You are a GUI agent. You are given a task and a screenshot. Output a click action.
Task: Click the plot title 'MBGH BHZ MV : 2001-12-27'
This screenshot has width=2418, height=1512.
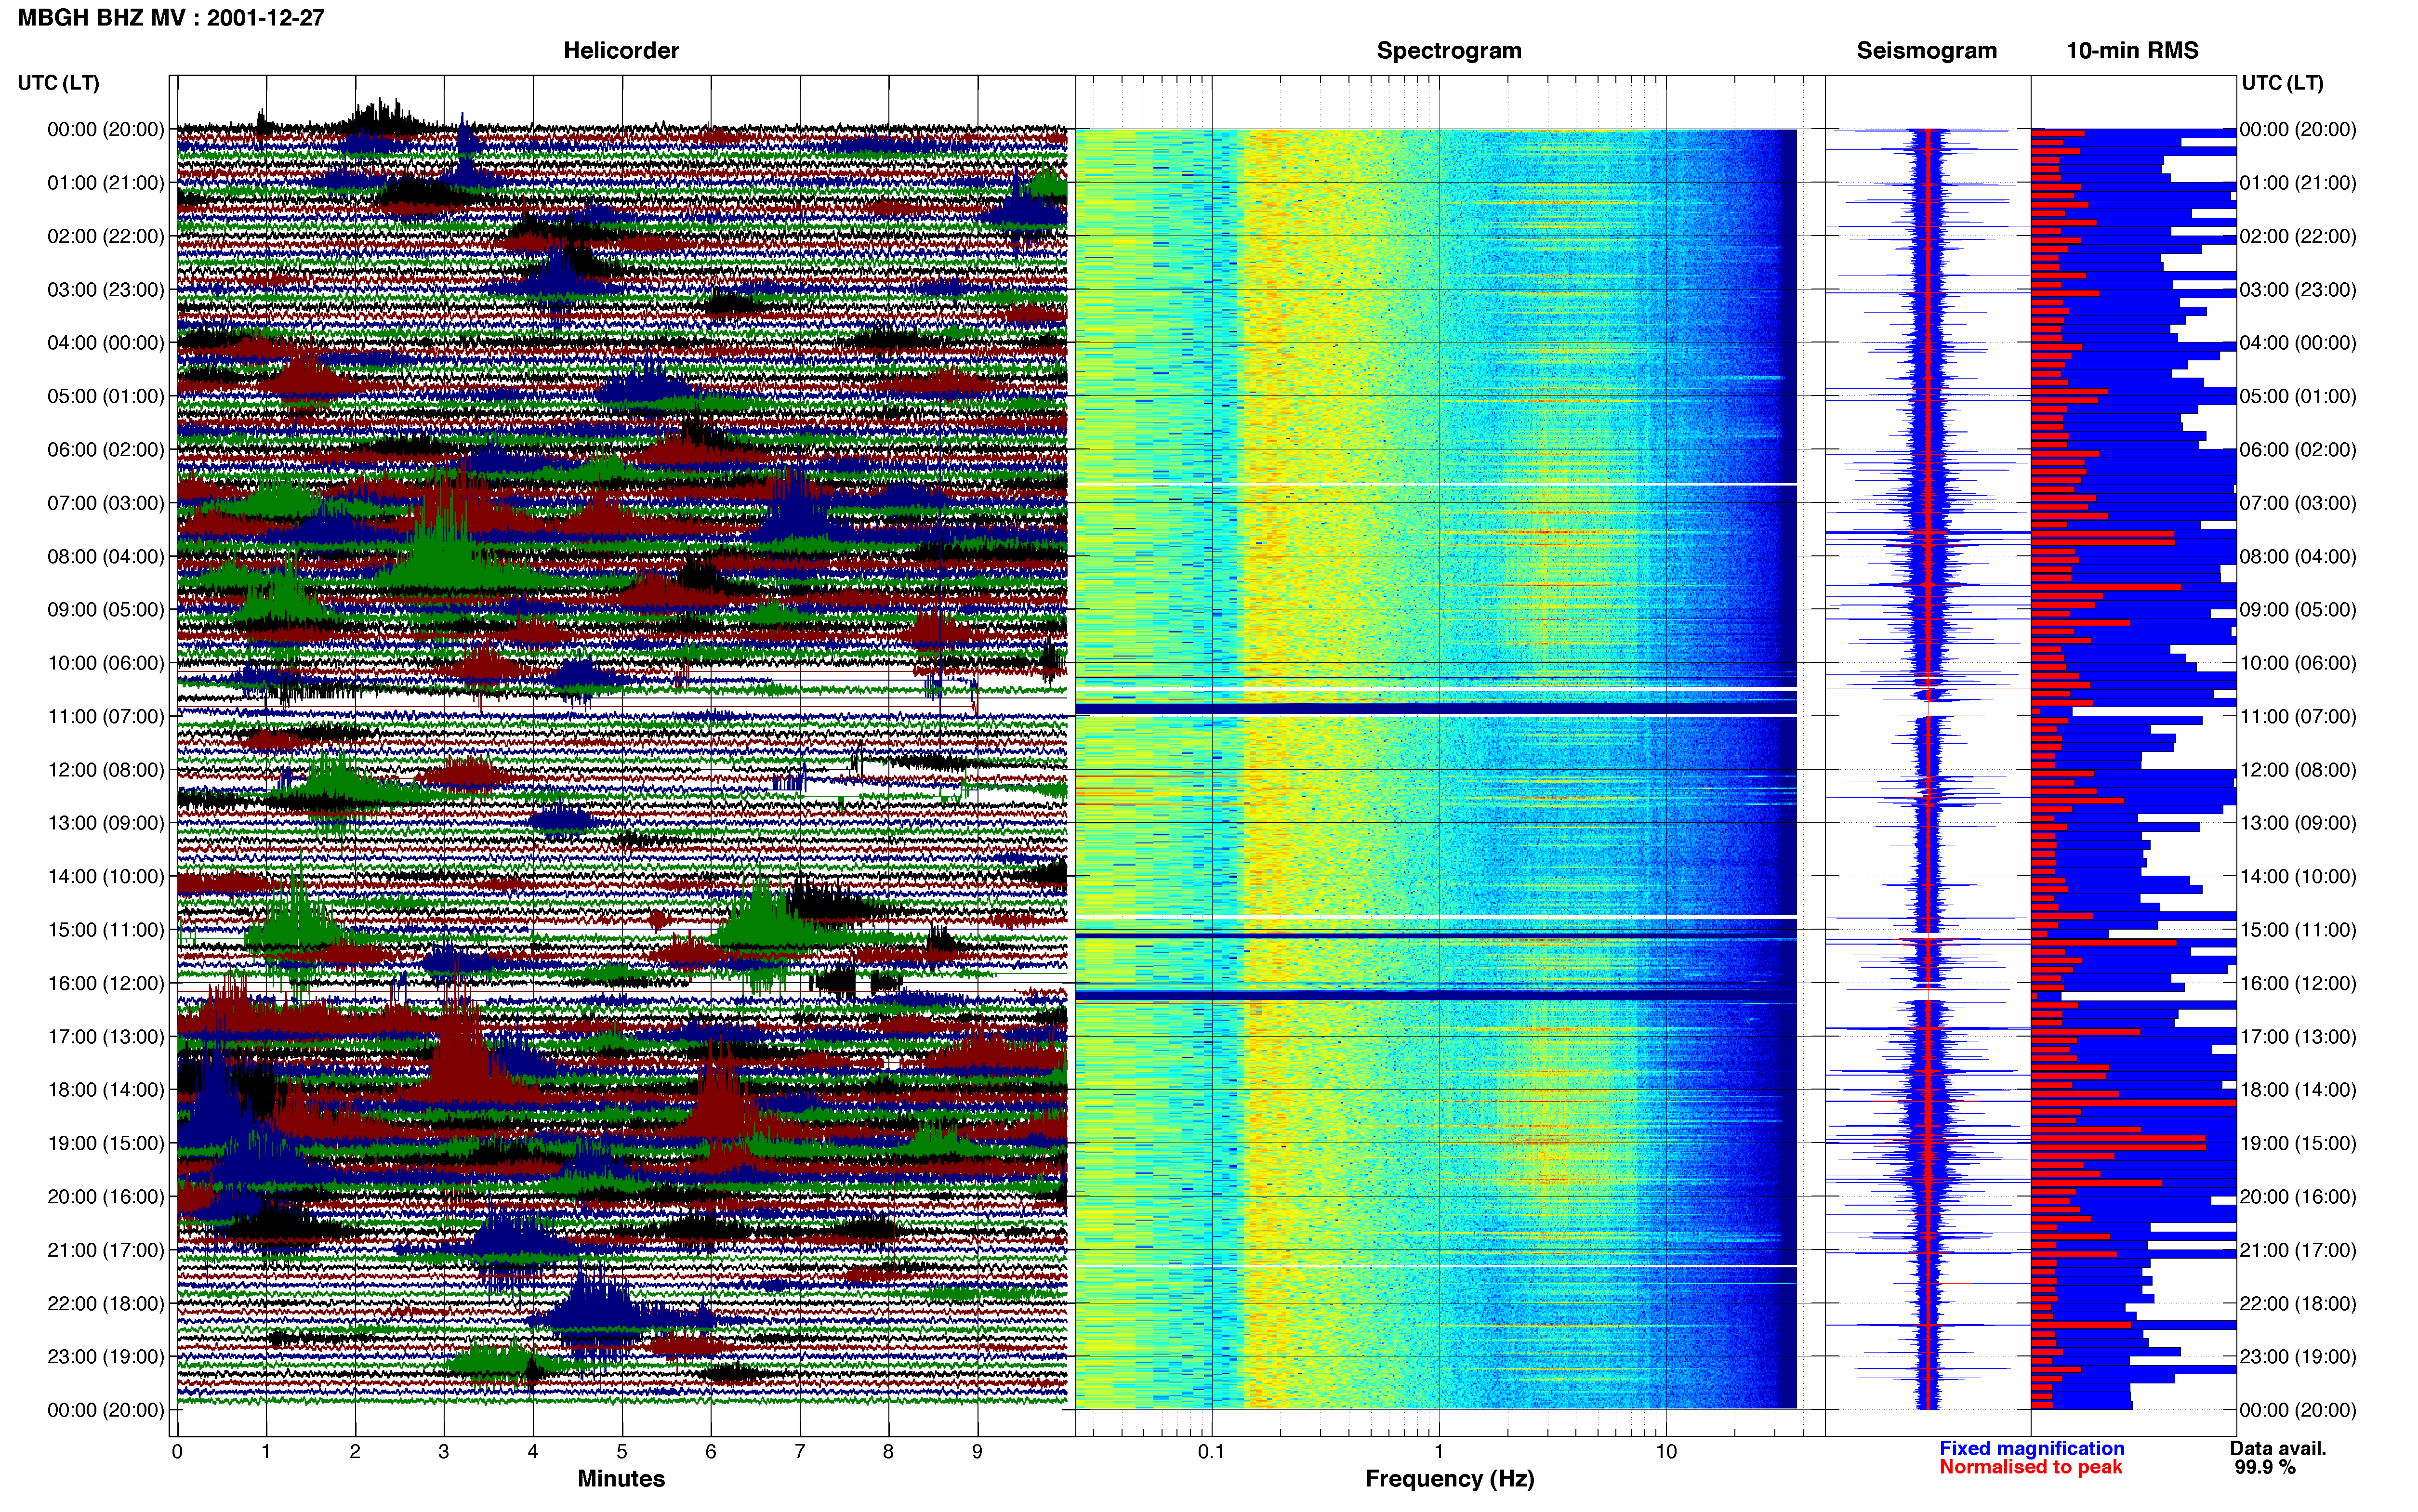click(x=171, y=18)
